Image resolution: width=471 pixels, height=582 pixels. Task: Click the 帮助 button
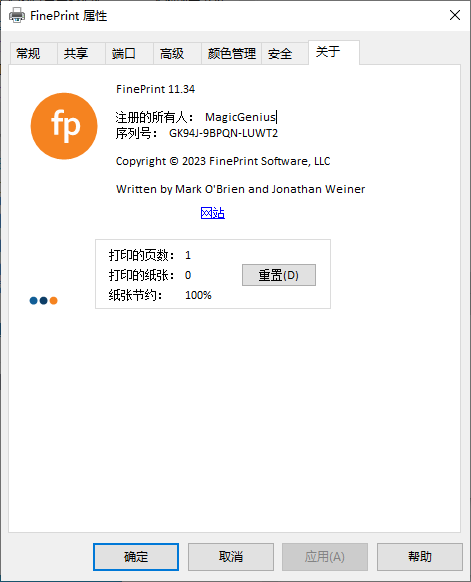pyautogui.click(x=420, y=557)
